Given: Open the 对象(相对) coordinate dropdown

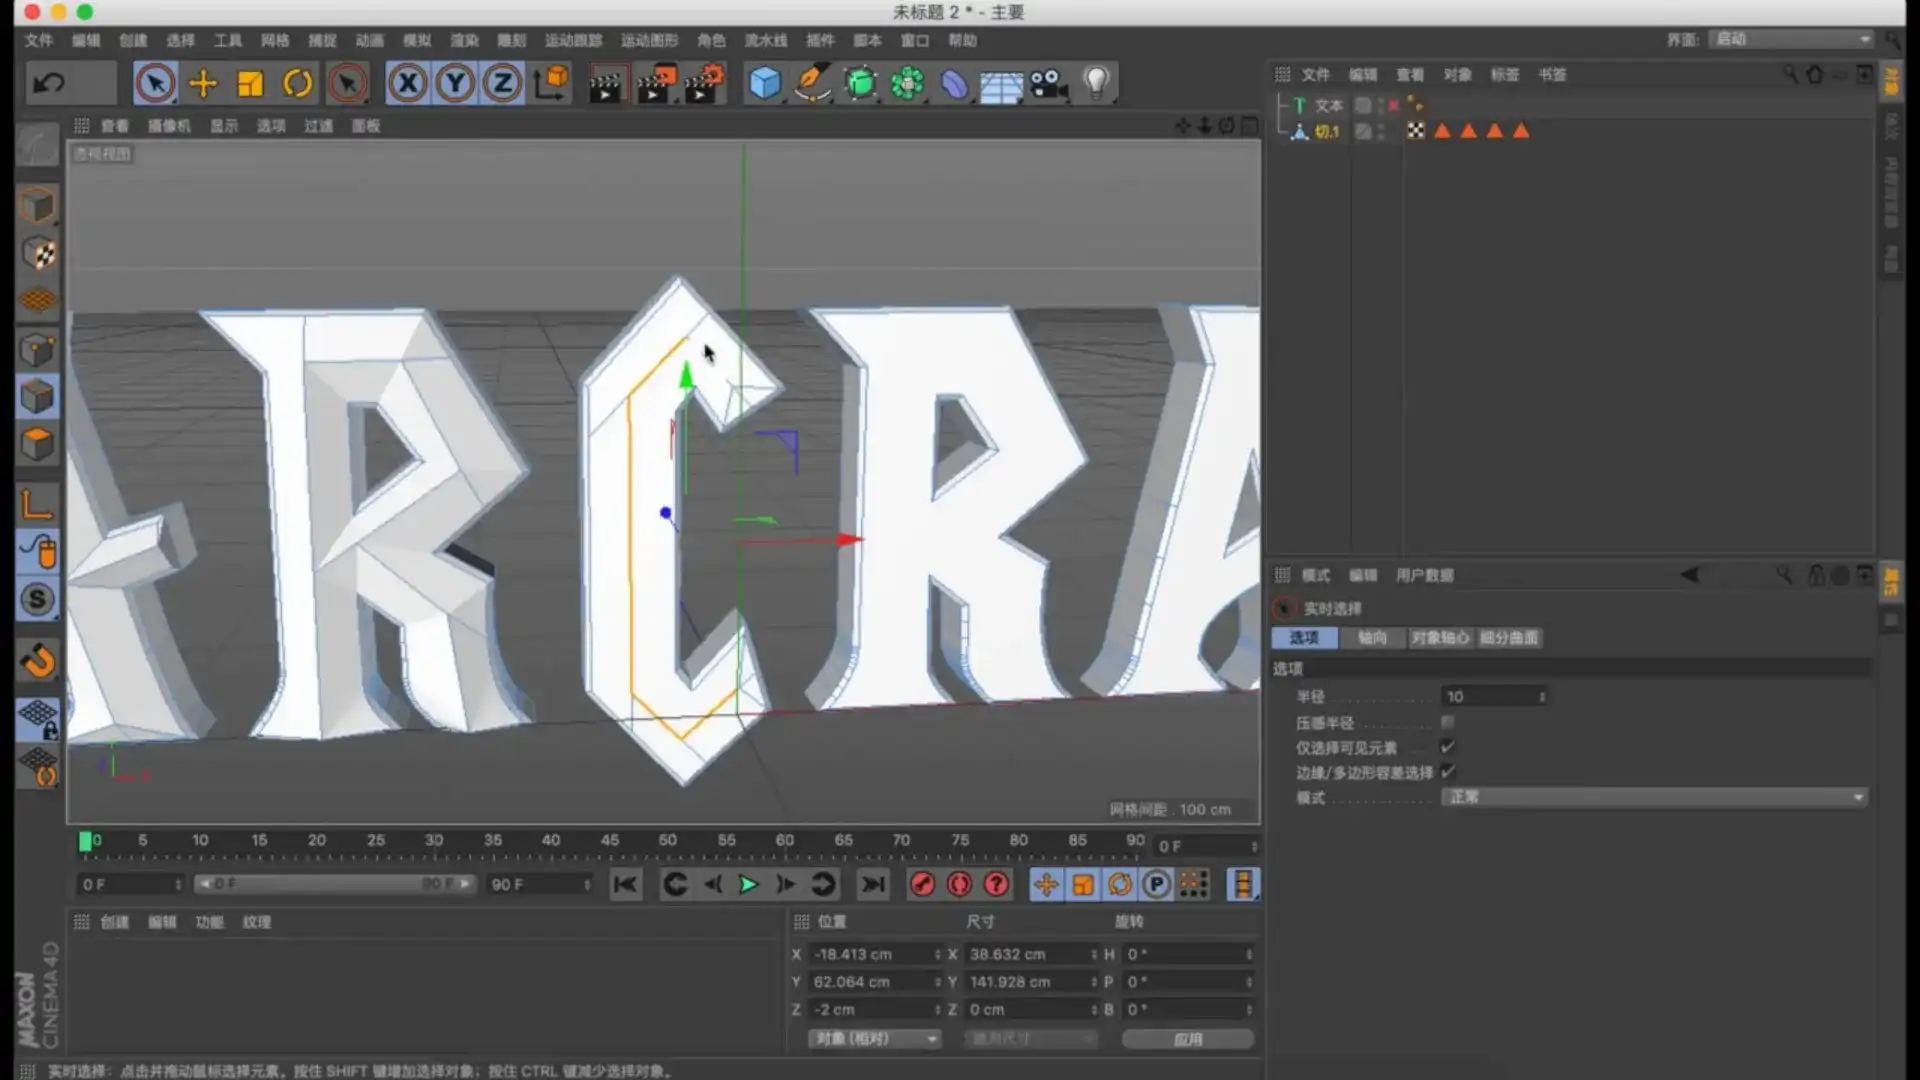Looking at the screenshot, I should click(874, 1039).
